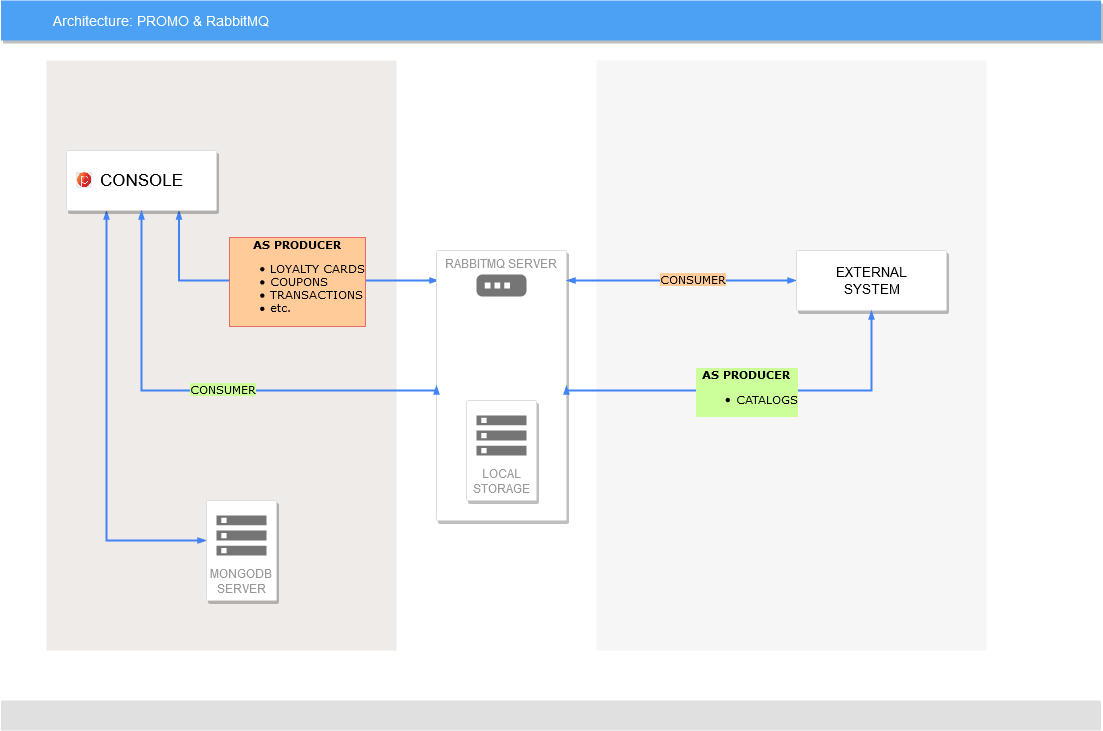Viewport: 1103px width, 731px height.
Task: Select the EXTERNAL SYSTEM box
Action: pyautogui.click(x=872, y=281)
